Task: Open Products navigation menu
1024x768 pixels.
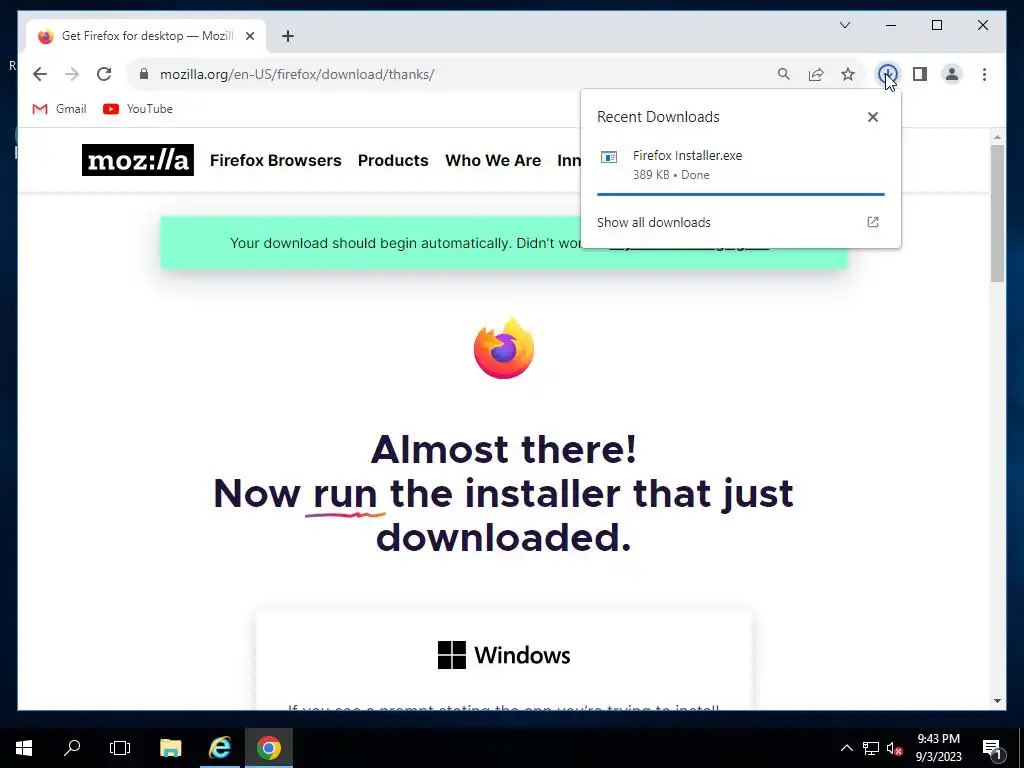Action: (x=393, y=161)
